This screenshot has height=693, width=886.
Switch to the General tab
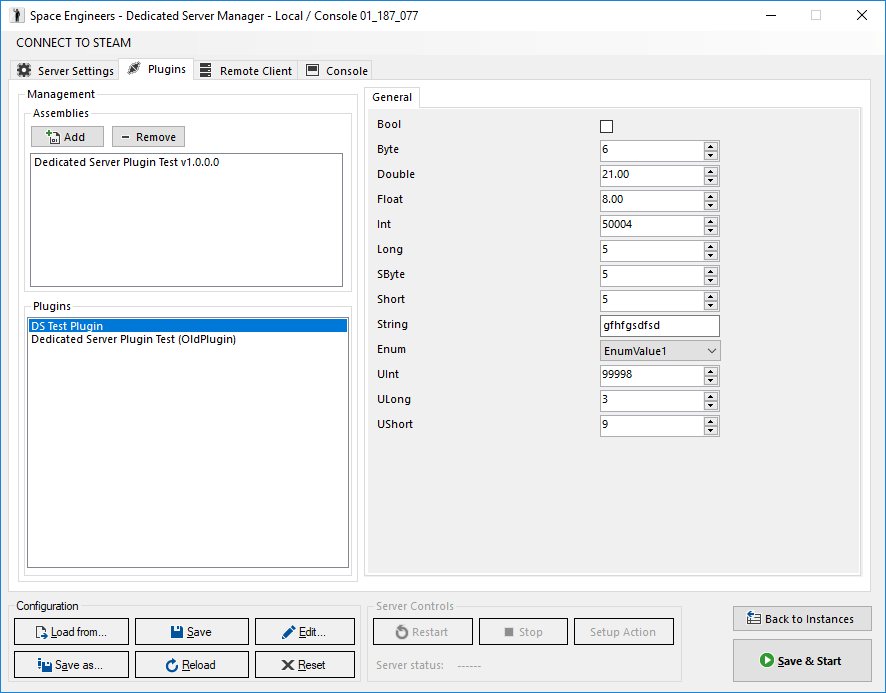click(392, 97)
